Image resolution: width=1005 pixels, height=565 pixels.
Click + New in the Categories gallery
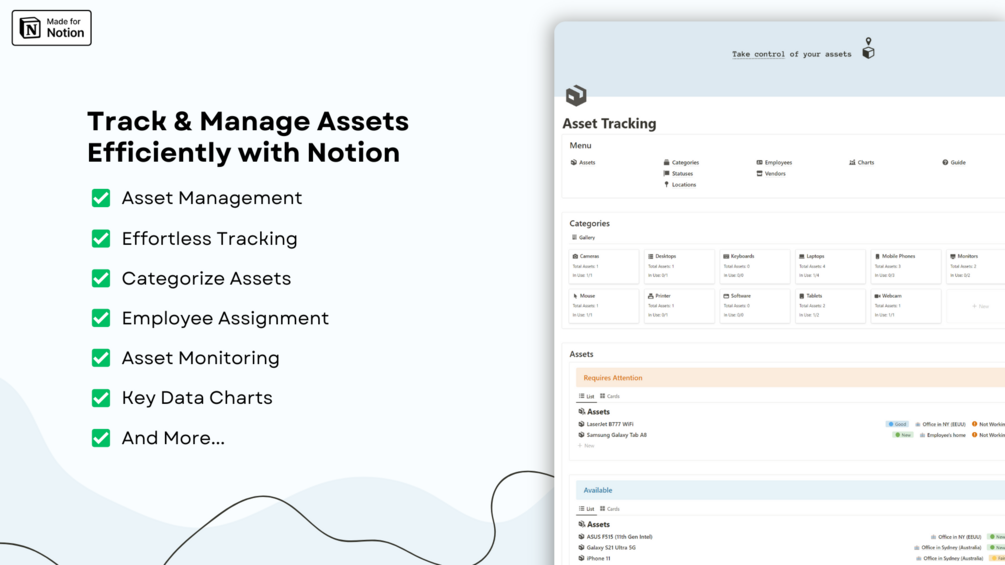coord(980,306)
